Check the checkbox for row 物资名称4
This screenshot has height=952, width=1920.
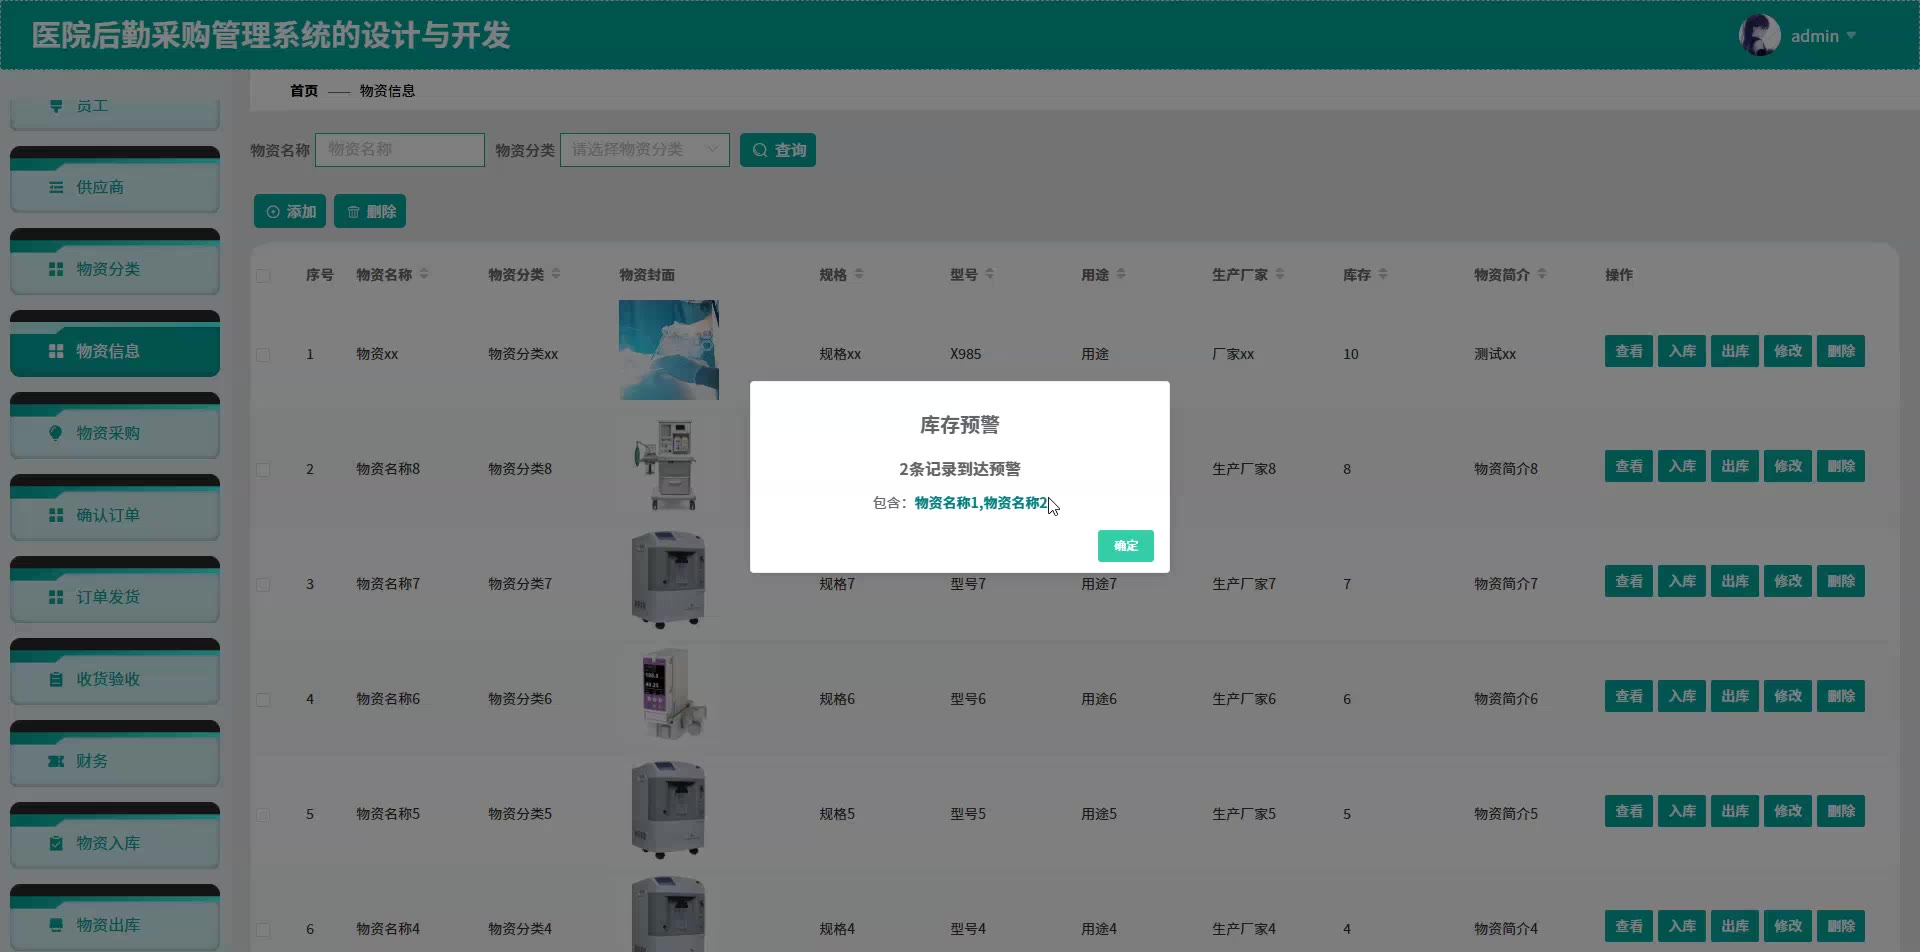tap(263, 929)
